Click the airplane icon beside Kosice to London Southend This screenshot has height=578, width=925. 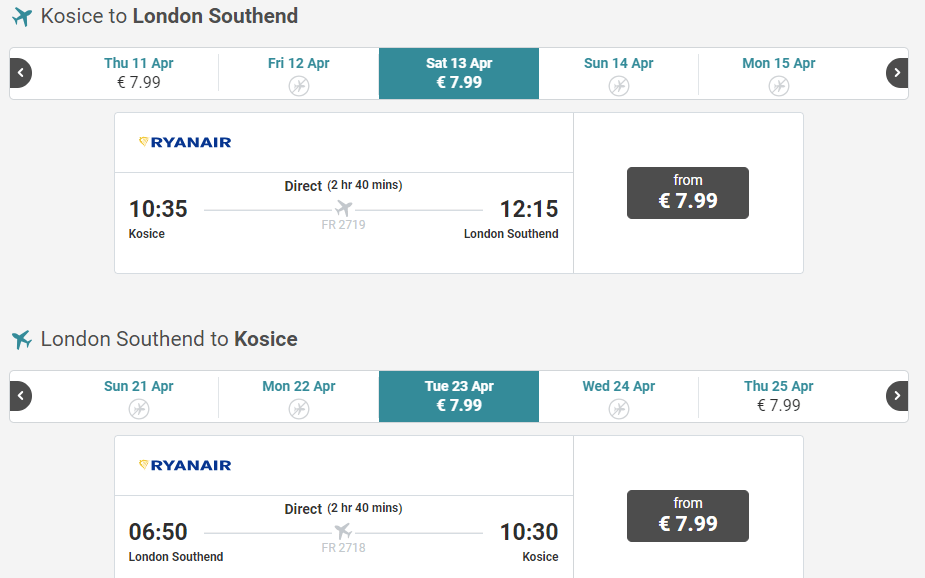[22, 17]
